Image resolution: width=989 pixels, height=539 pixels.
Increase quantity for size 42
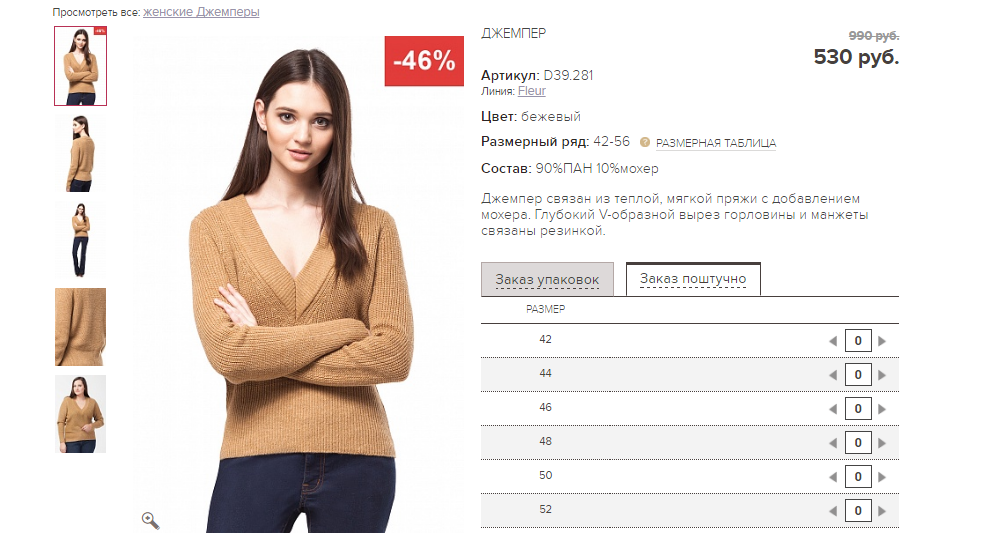point(882,341)
